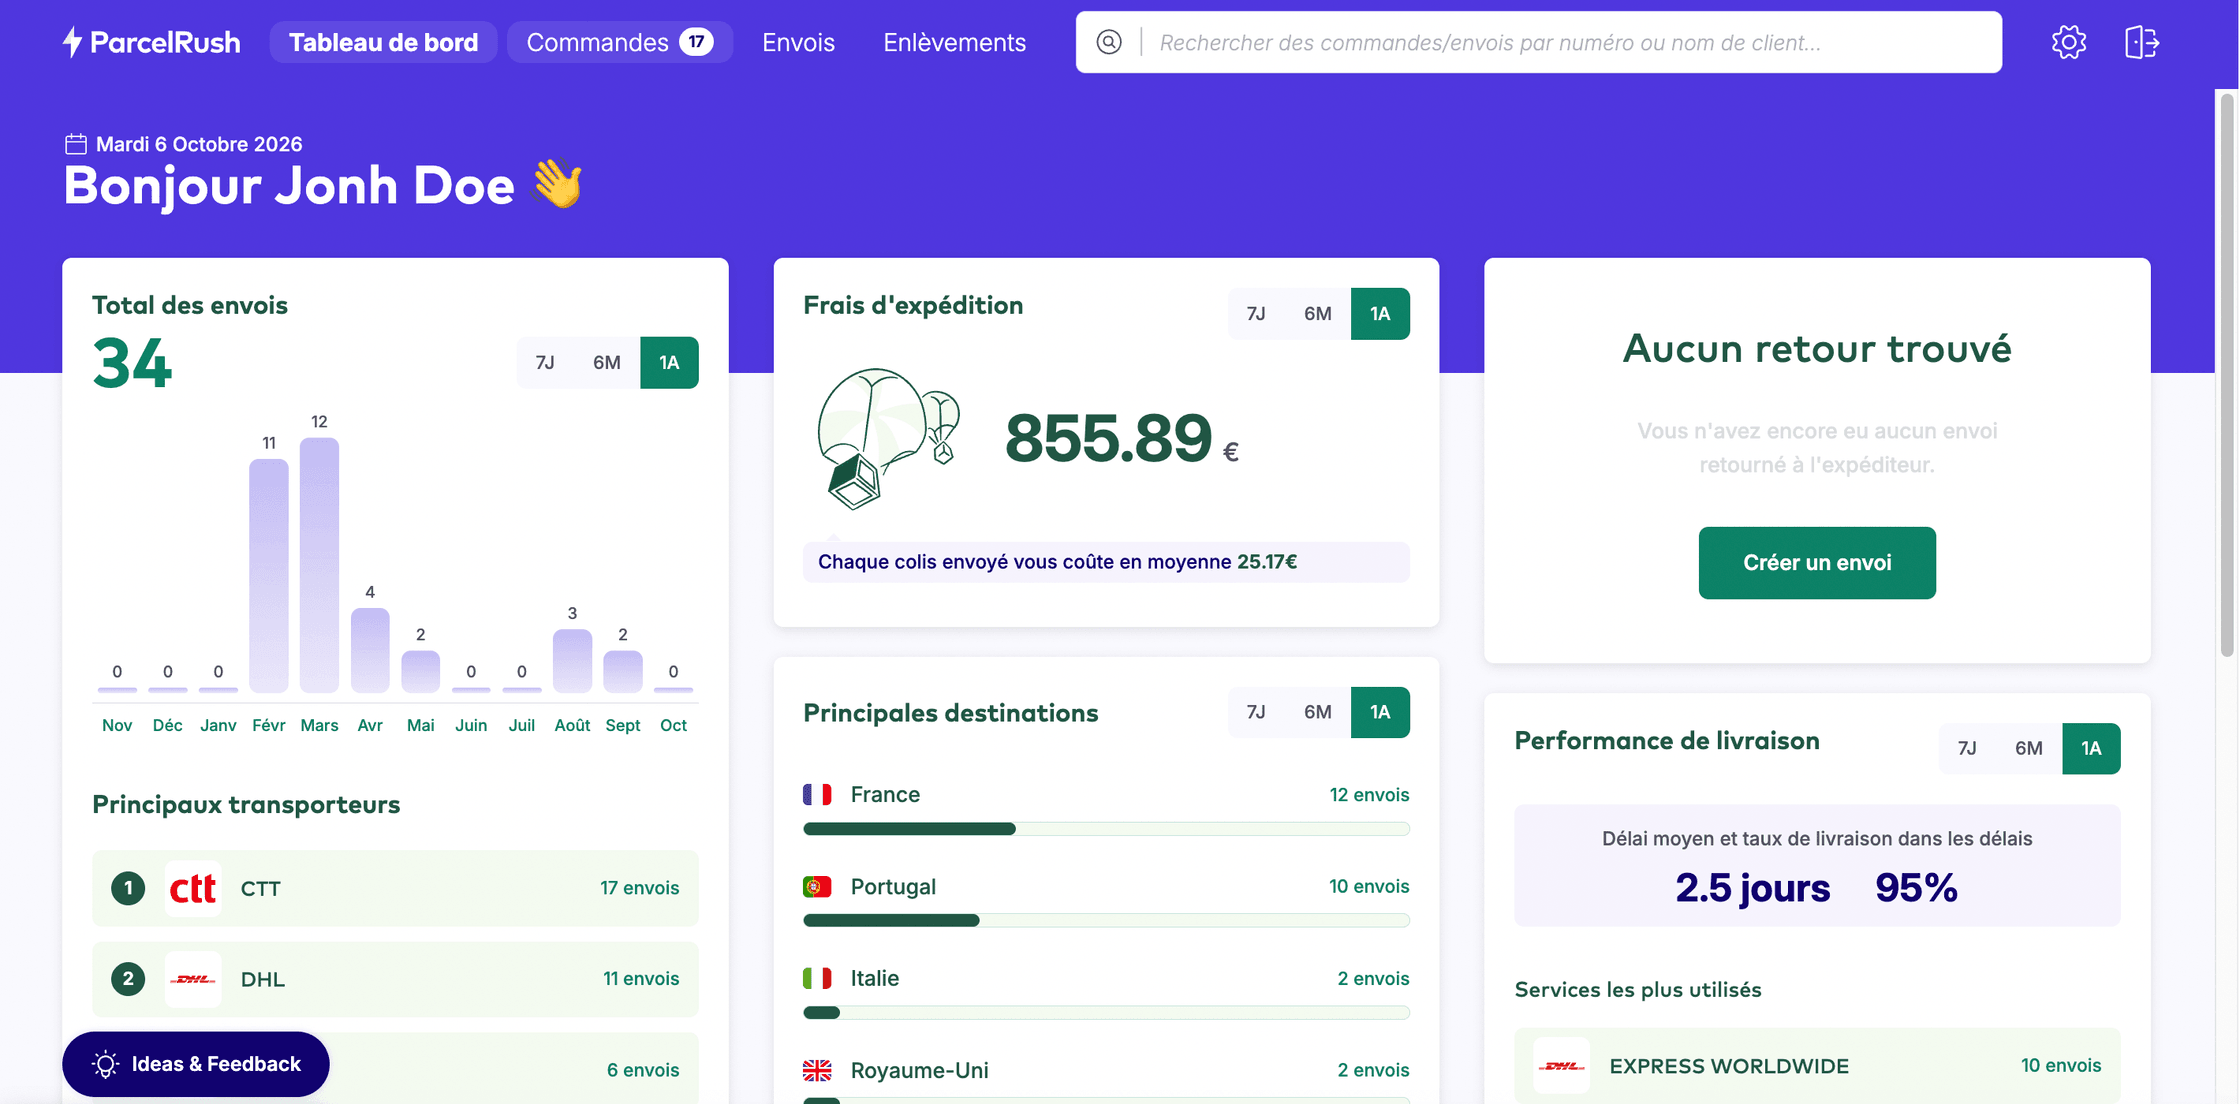Viewport: 2240px width, 1104px height.
Task: Click the DHL logo next to Express Worldwide
Action: pos(1562,1066)
